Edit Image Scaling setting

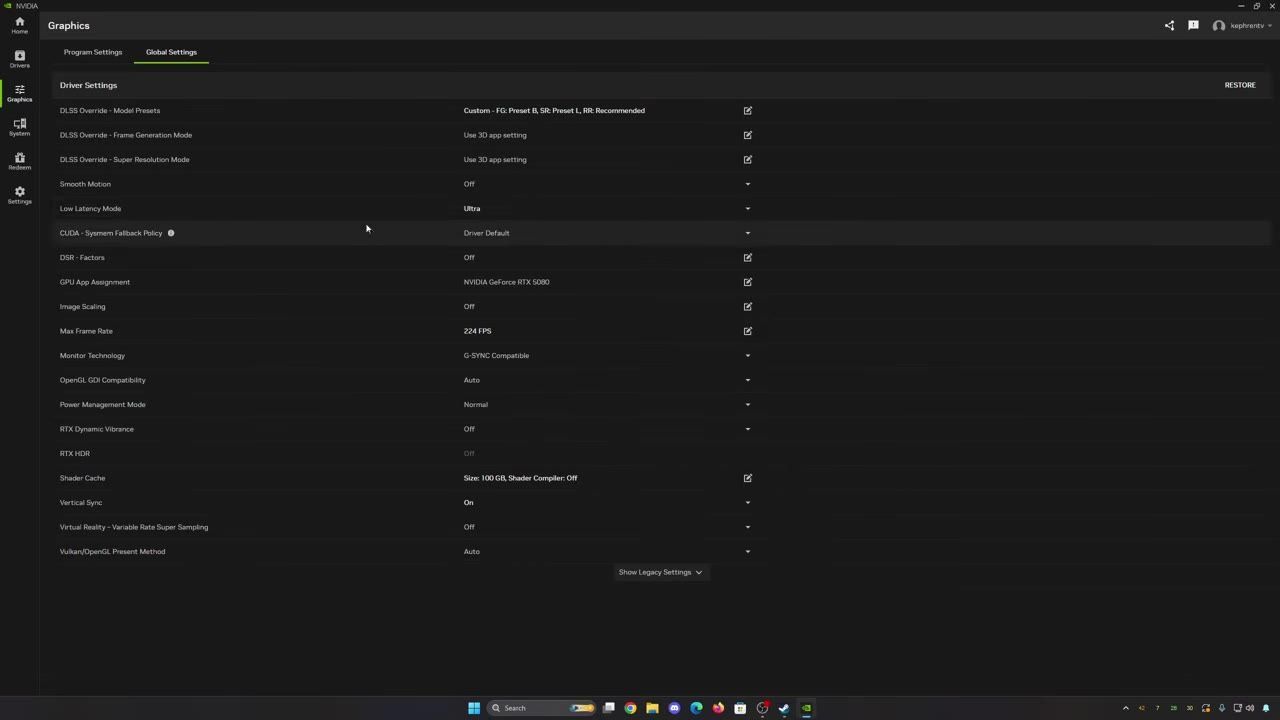pyautogui.click(x=747, y=306)
